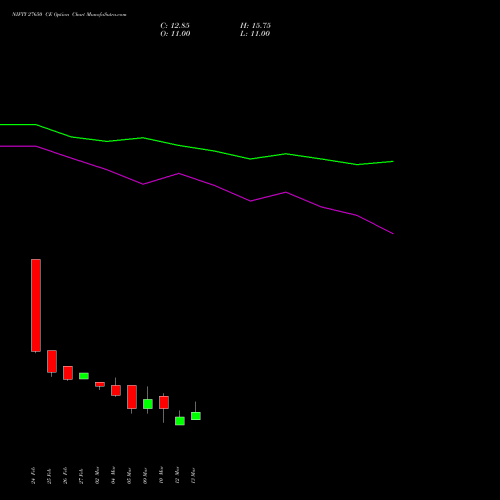500x500 pixels.
Task: Select the last green candle for 13 Mar
Action: 196,416
